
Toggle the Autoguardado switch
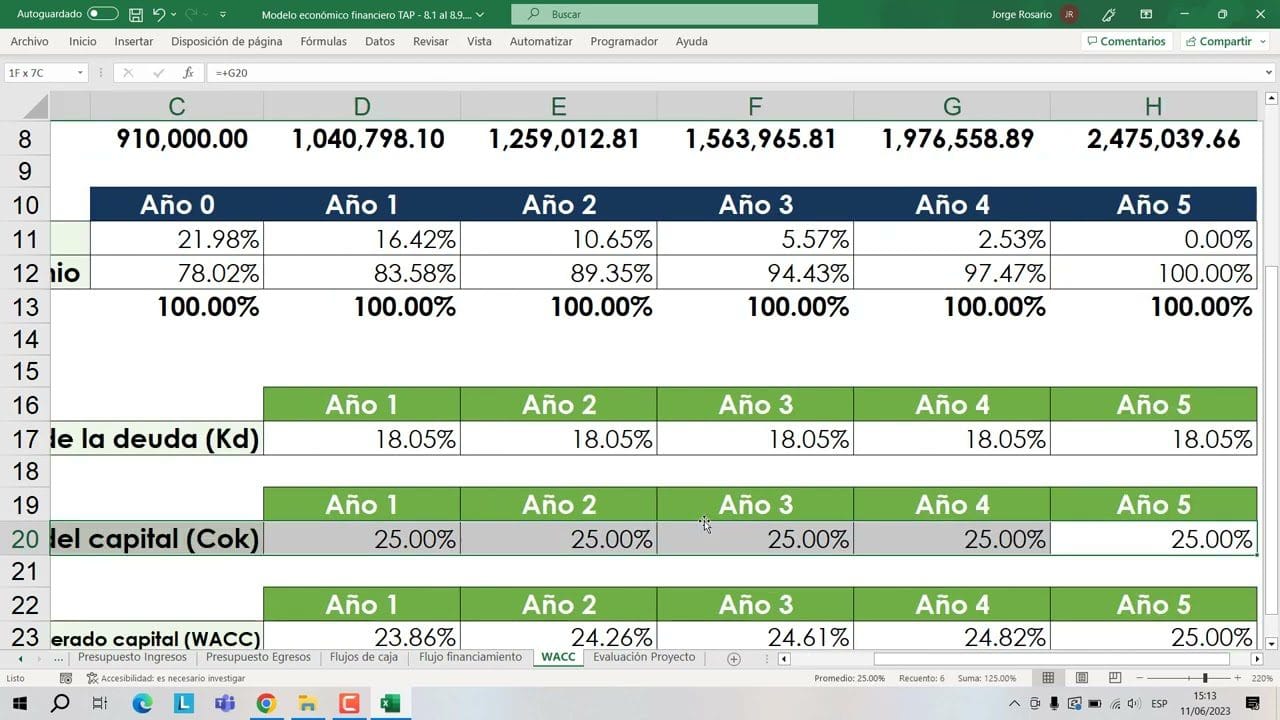click(102, 15)
